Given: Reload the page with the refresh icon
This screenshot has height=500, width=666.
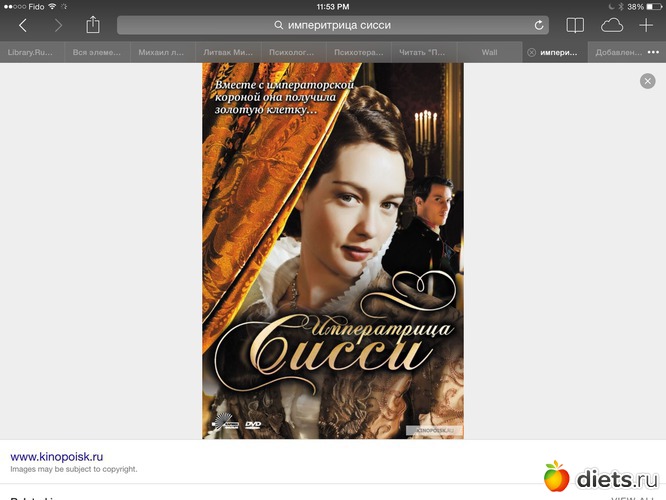Looking at the screenshot, I should tap(539, 25).
